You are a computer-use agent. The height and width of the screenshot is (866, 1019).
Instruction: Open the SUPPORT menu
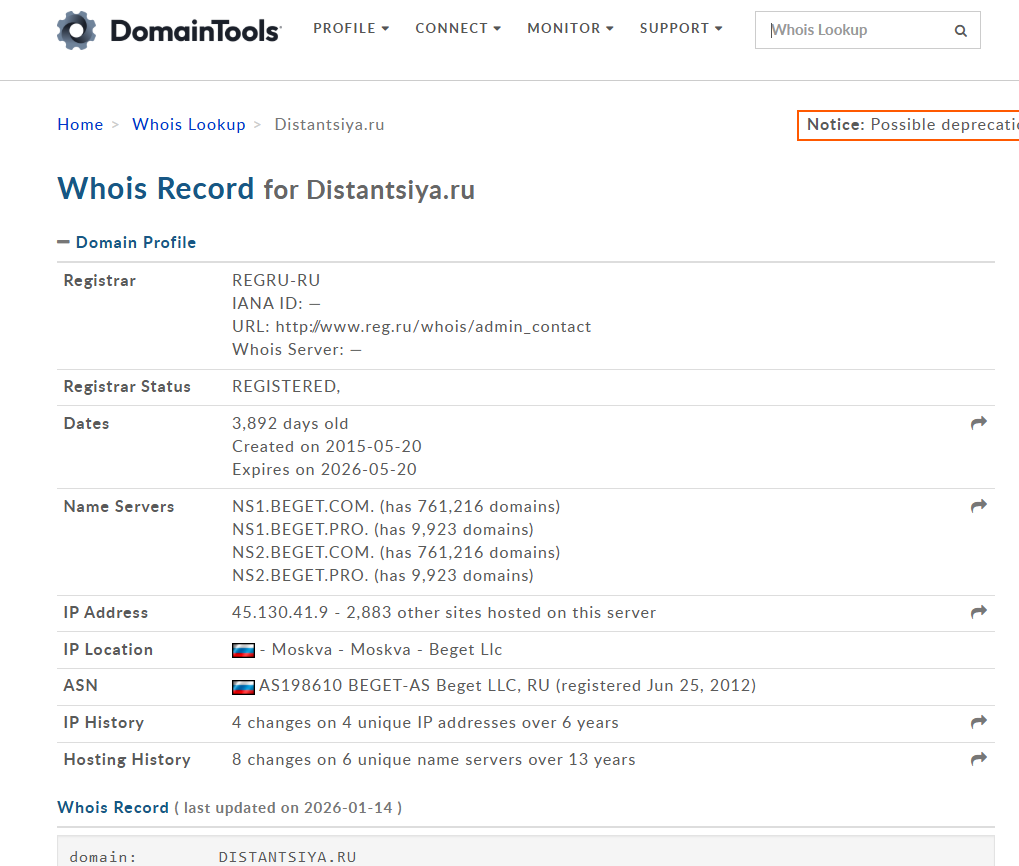coord(680,29)
